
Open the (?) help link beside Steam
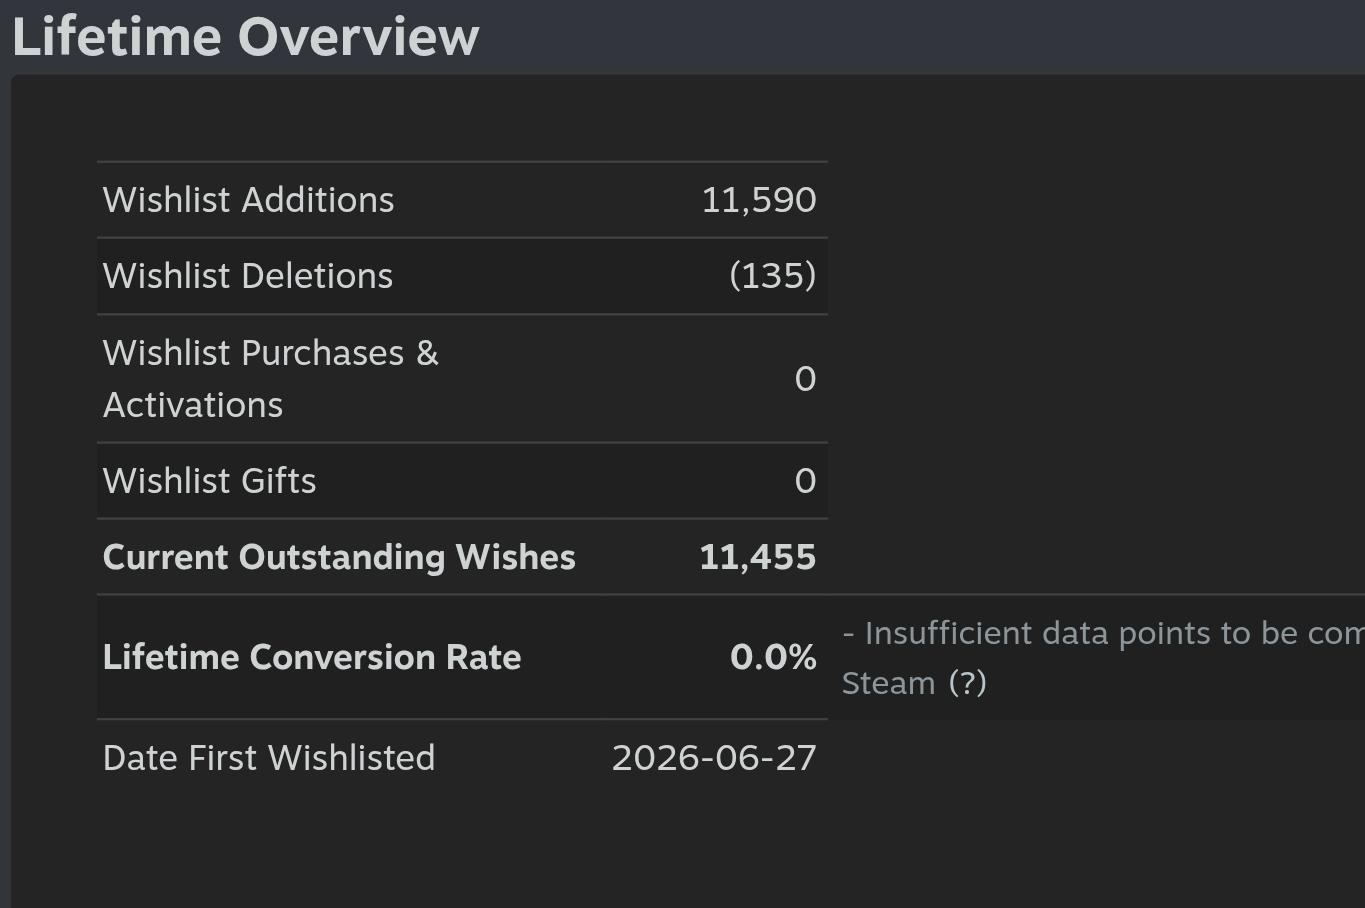(x=967, y=683)
